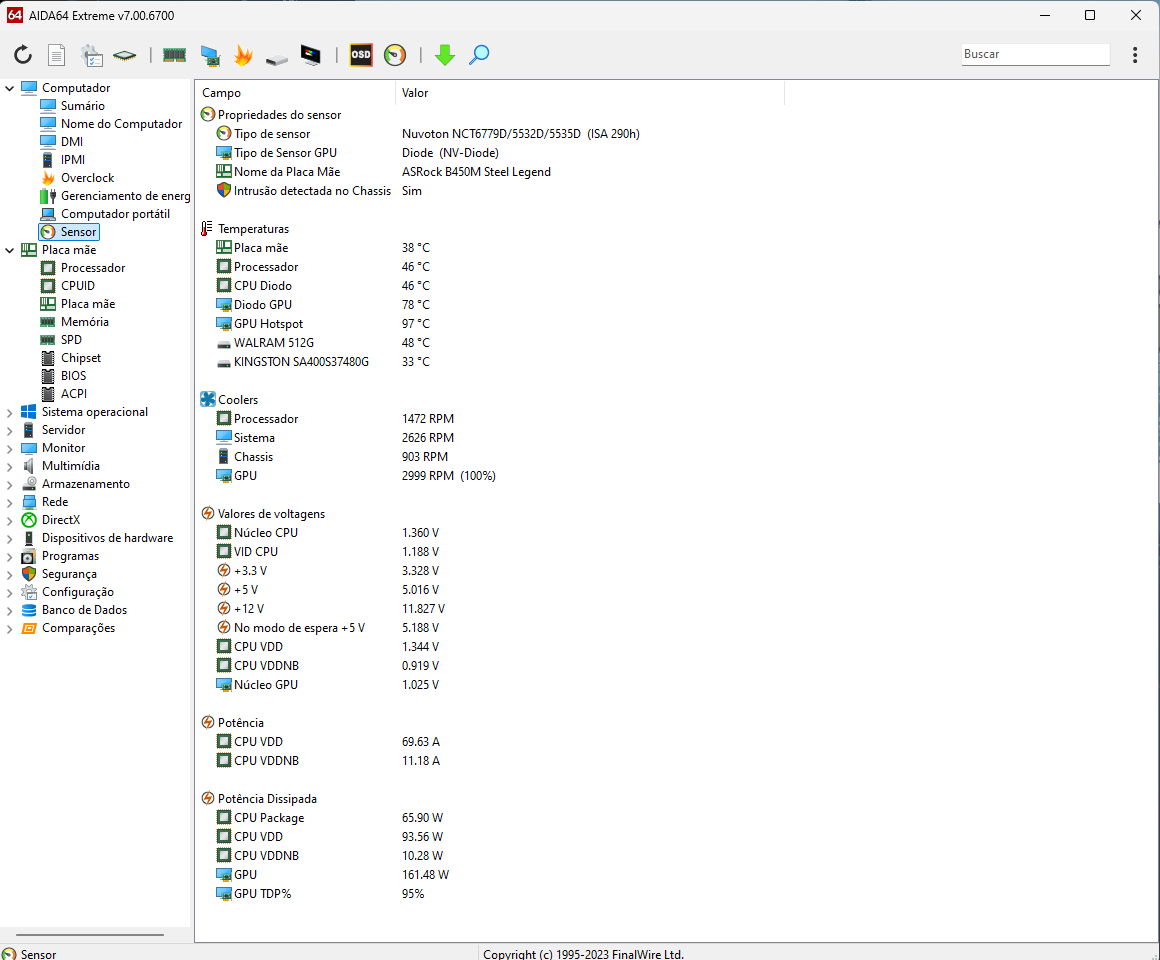Select the BIOS tree item
The height and width of the screenshot is (960, 1160).
point(73,376)
